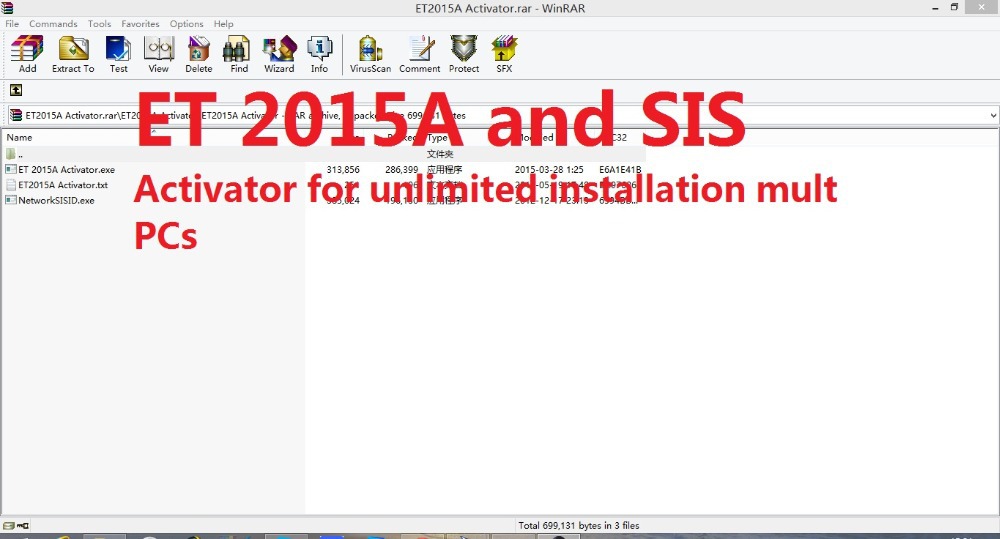Sort by the Type column header

pyautogui.click(x=438, y=137)
